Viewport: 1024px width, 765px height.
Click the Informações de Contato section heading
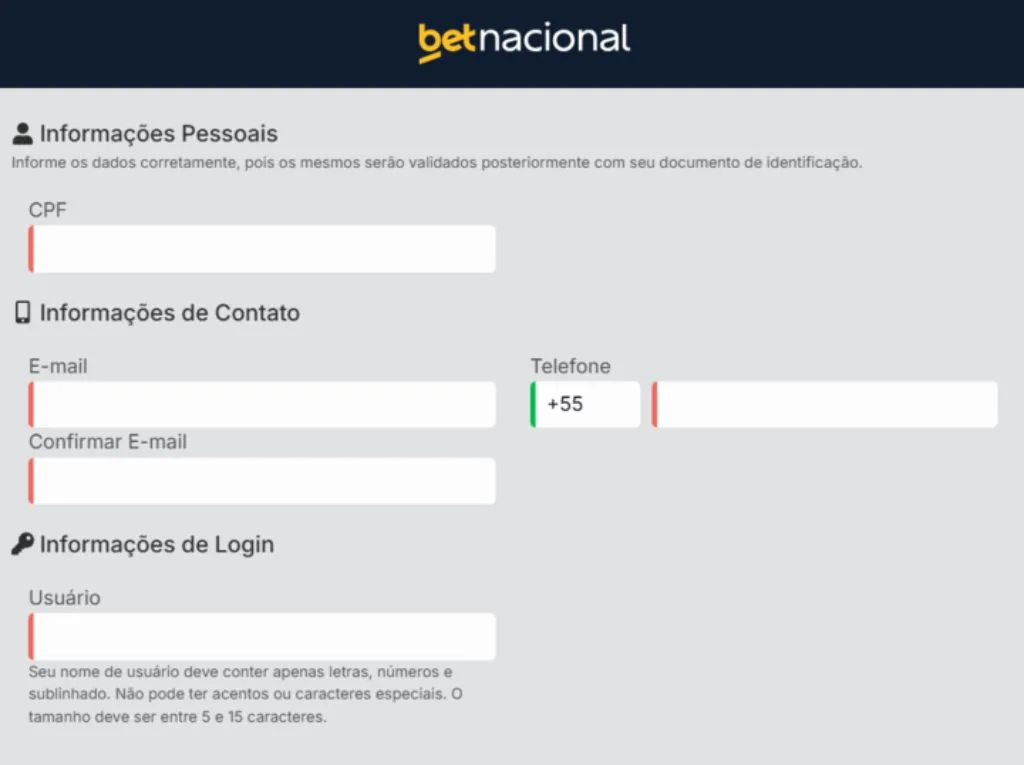coord(168,312)
